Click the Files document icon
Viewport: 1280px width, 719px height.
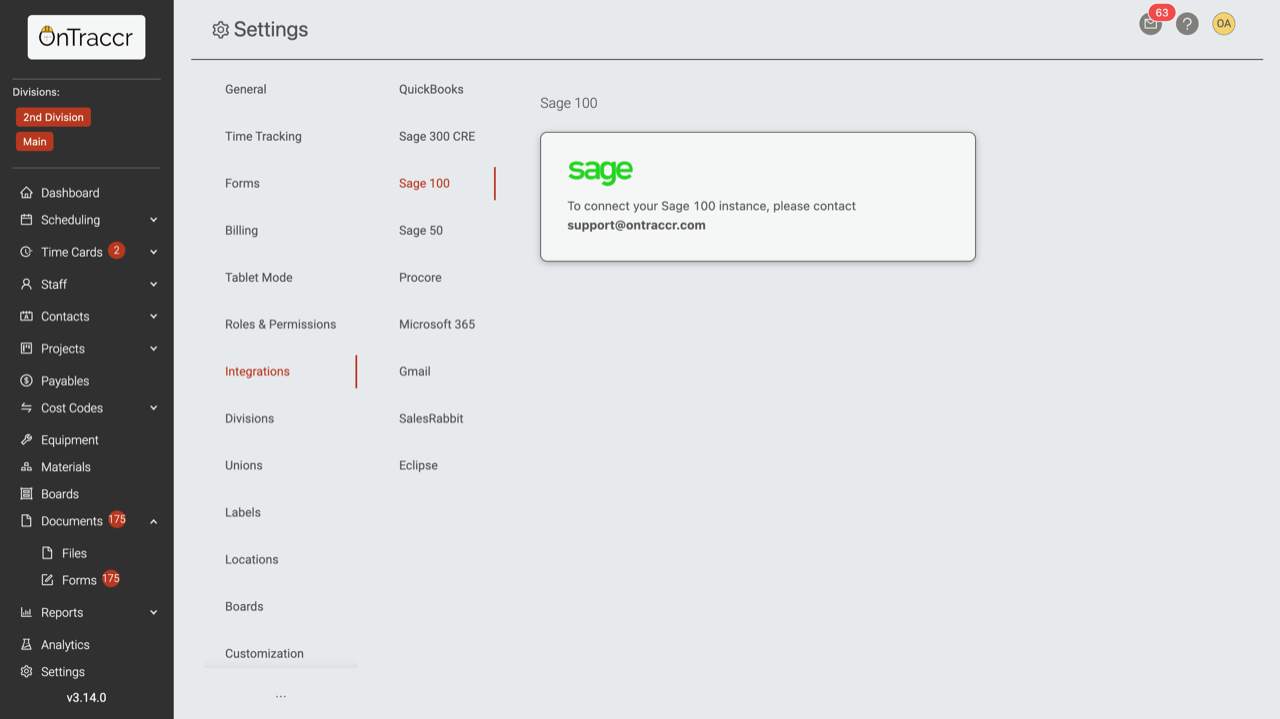pyautogui.click(x=47, y=552)
